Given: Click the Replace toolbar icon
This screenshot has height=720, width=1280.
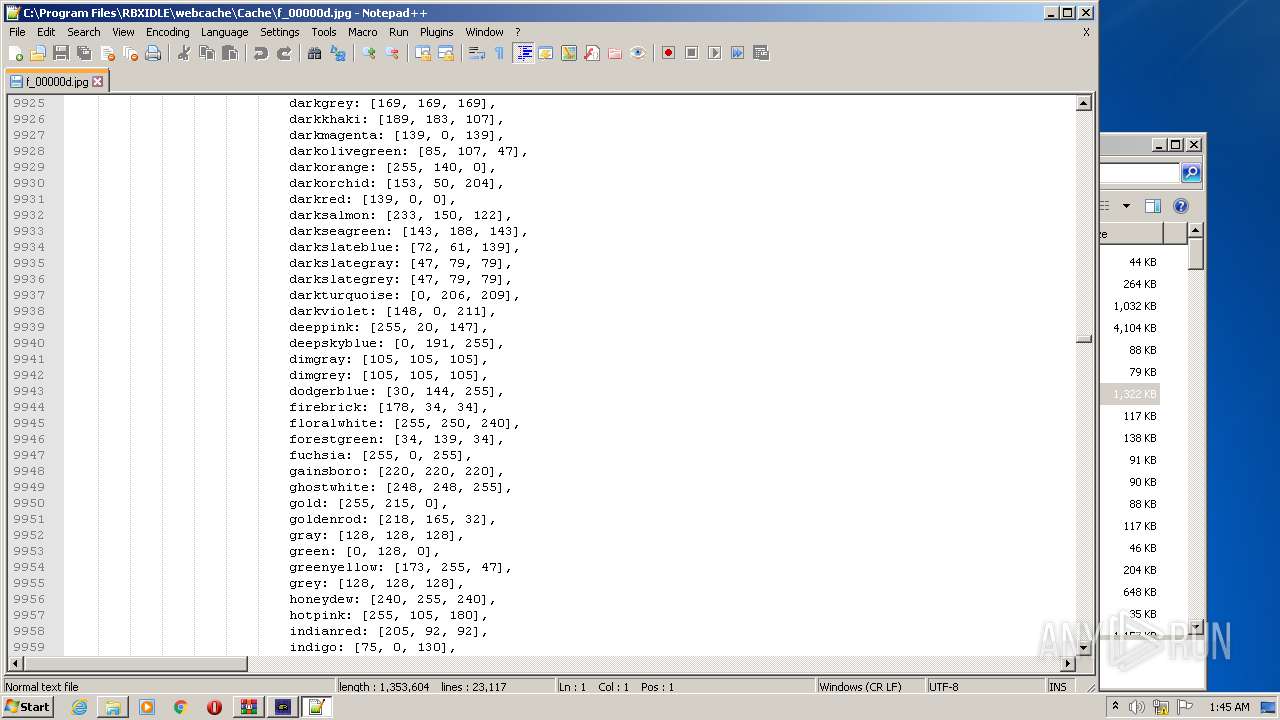Looking at the screenshot, I should [x=338, y=53].
